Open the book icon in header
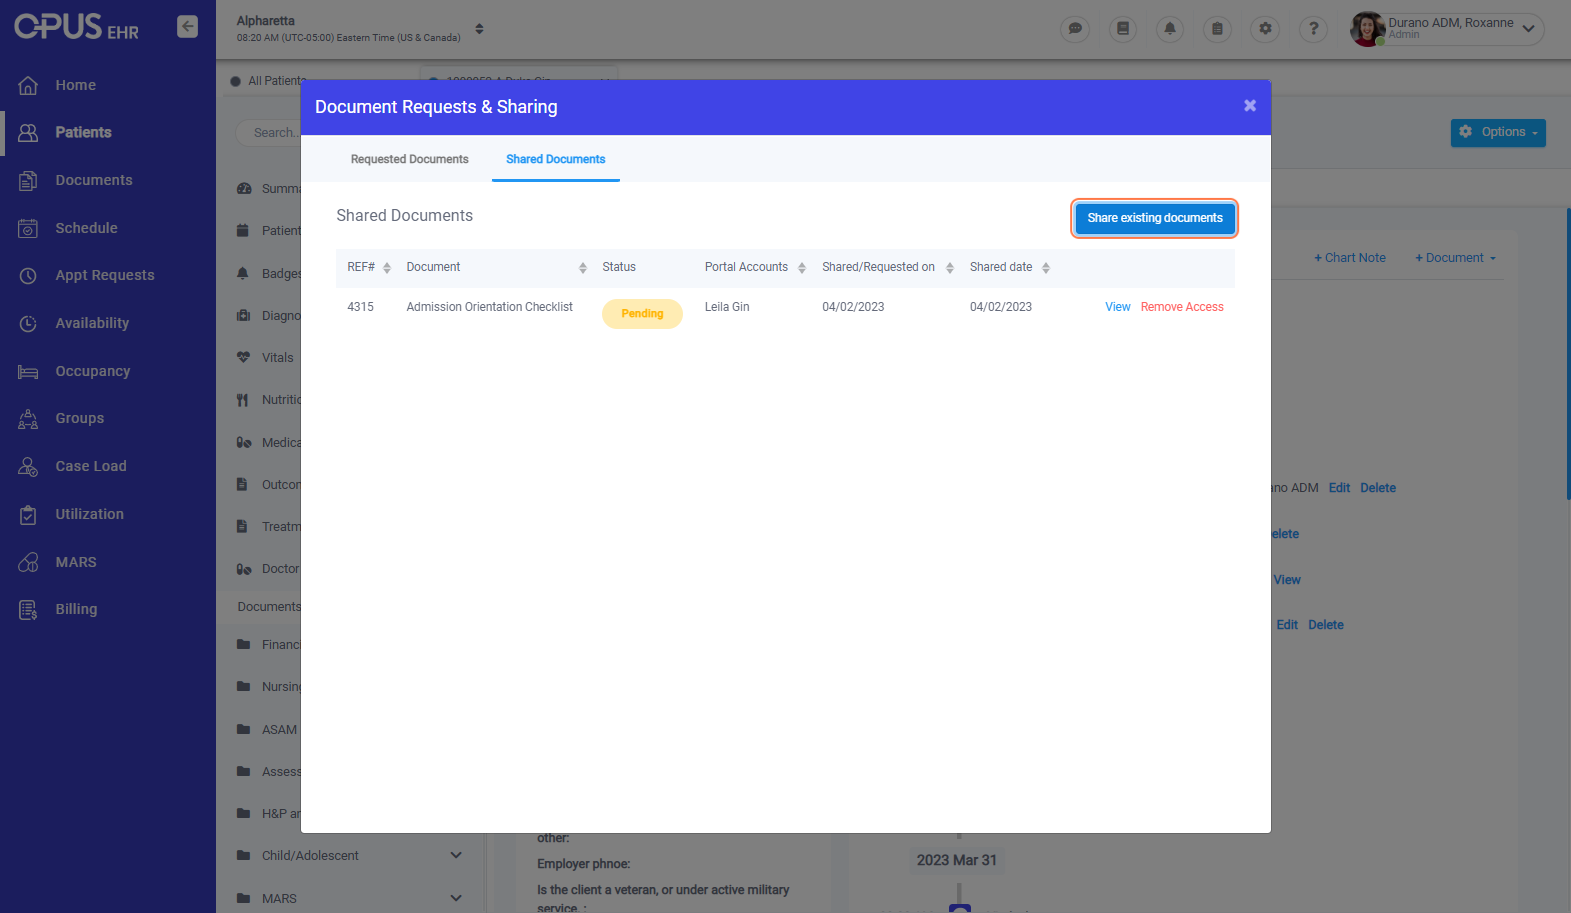The image size is (1571, 913). pyautogui.click(x=1123, y=29)
